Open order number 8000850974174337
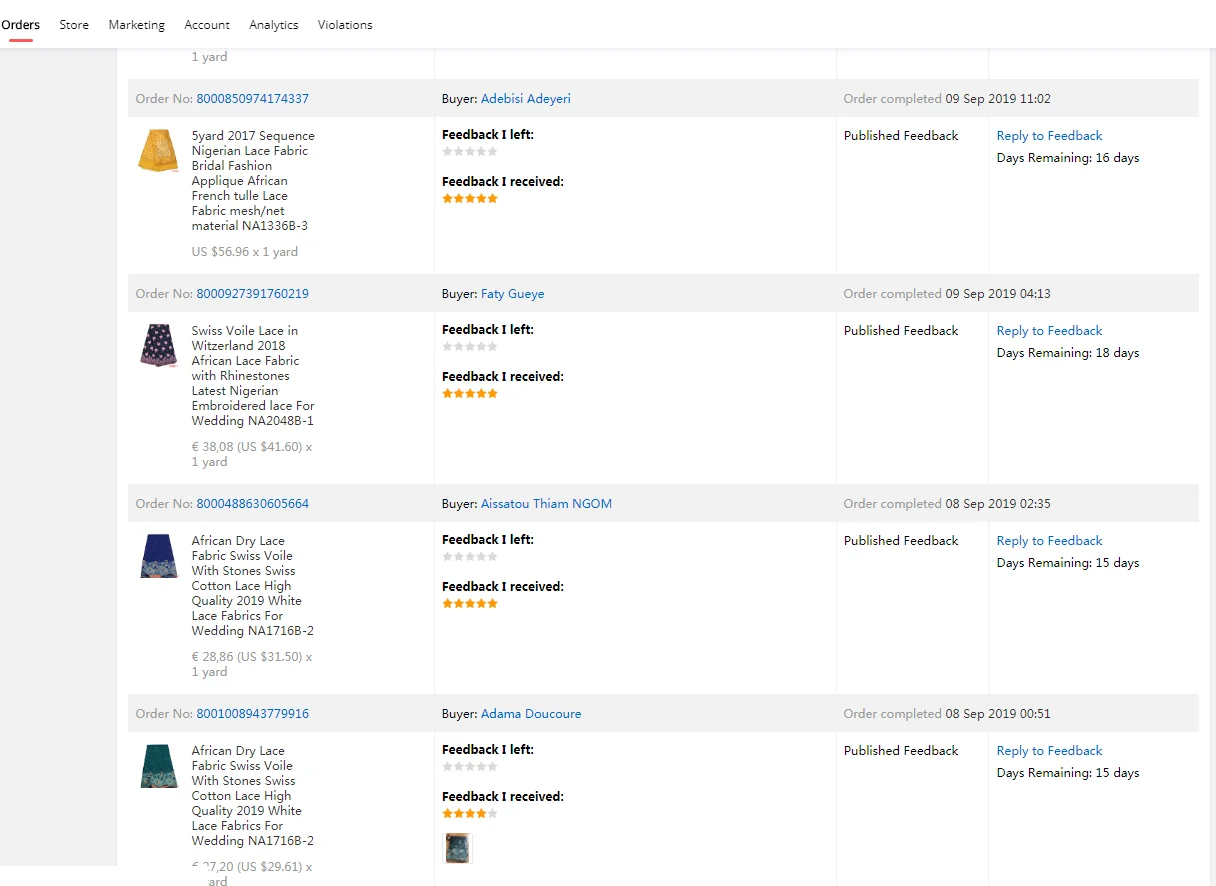 tap(252, 99)
